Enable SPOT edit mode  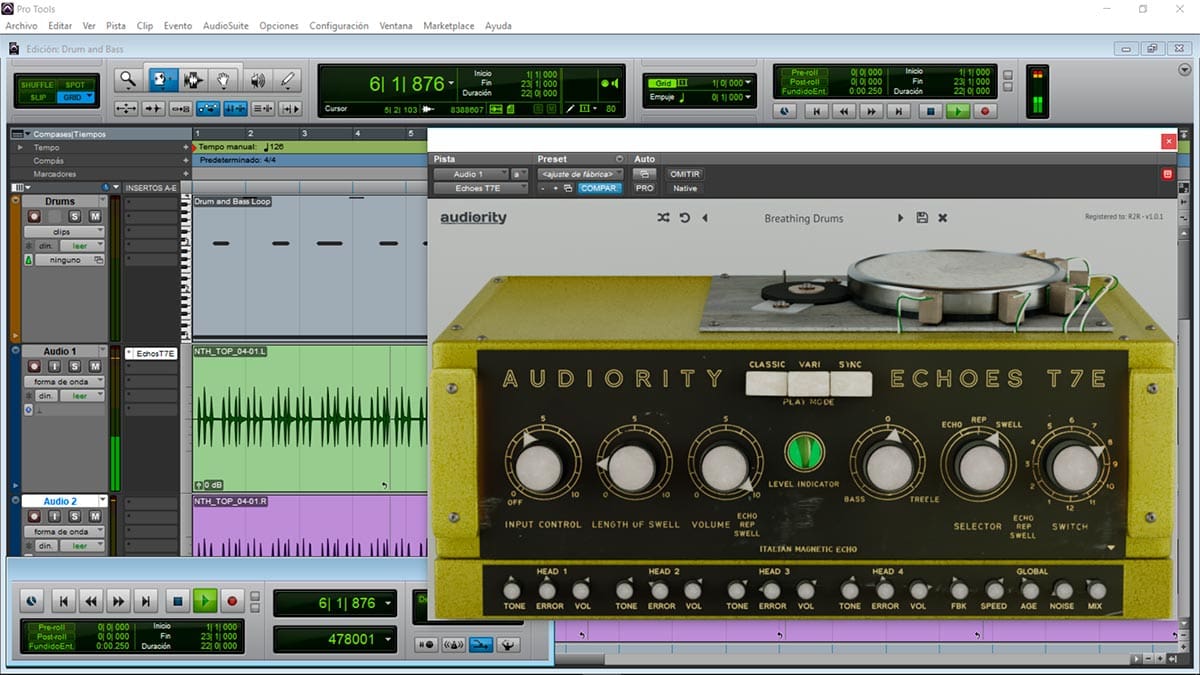[x=76, y=85]
